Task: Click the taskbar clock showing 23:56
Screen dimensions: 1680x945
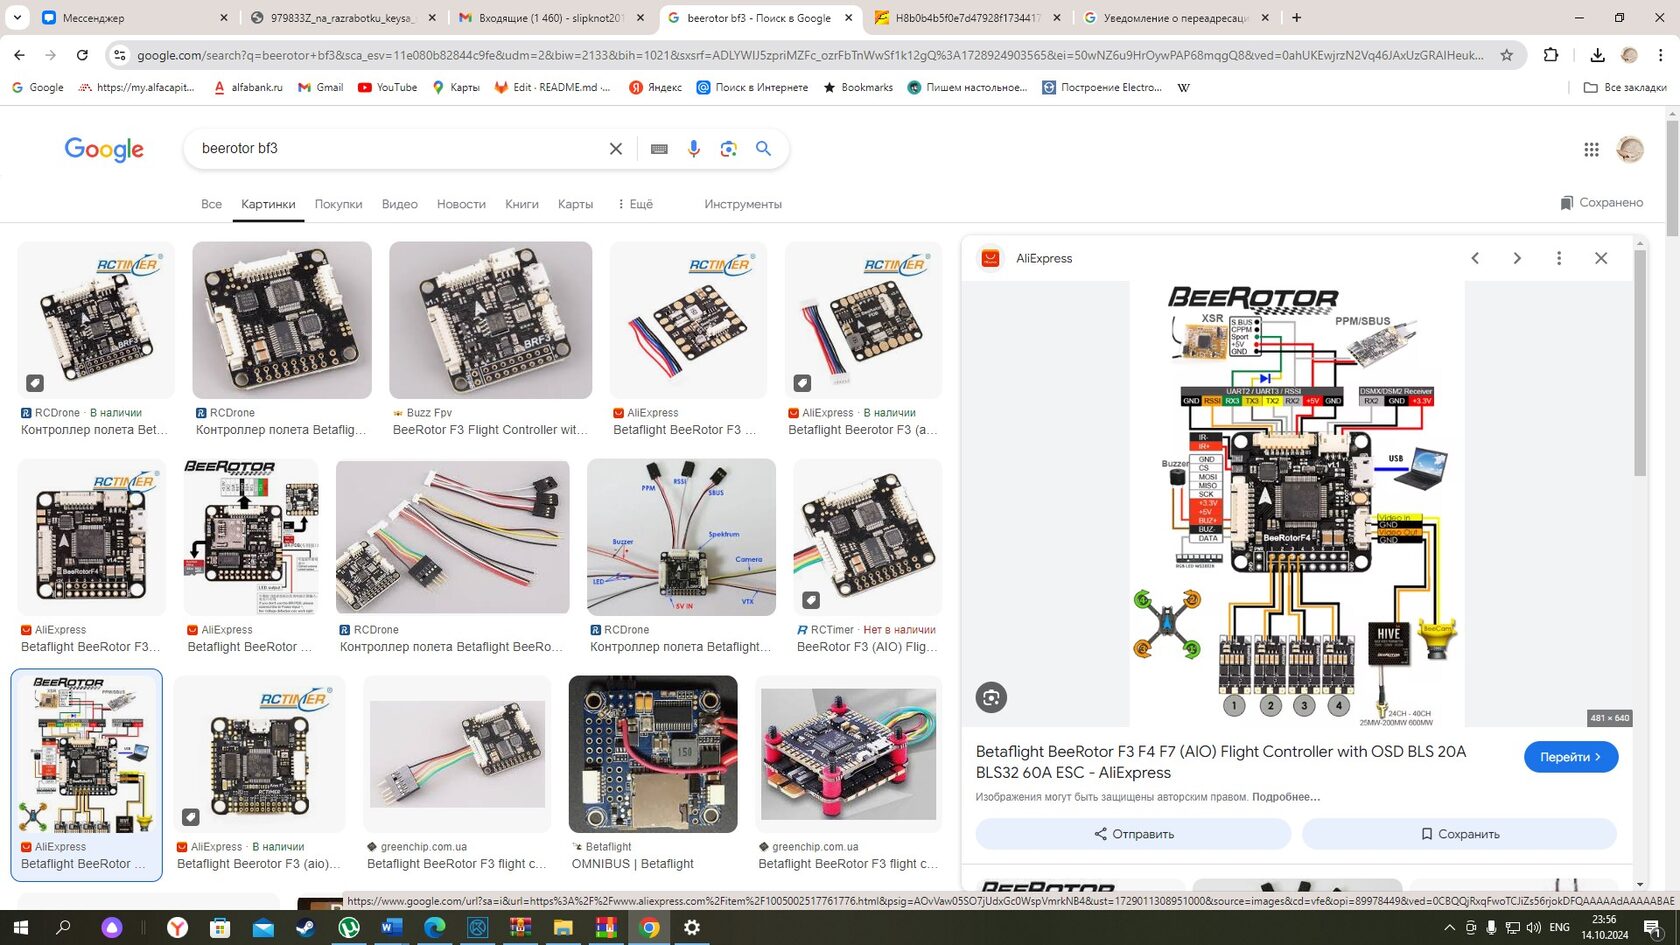Action: pos(1605,927)
